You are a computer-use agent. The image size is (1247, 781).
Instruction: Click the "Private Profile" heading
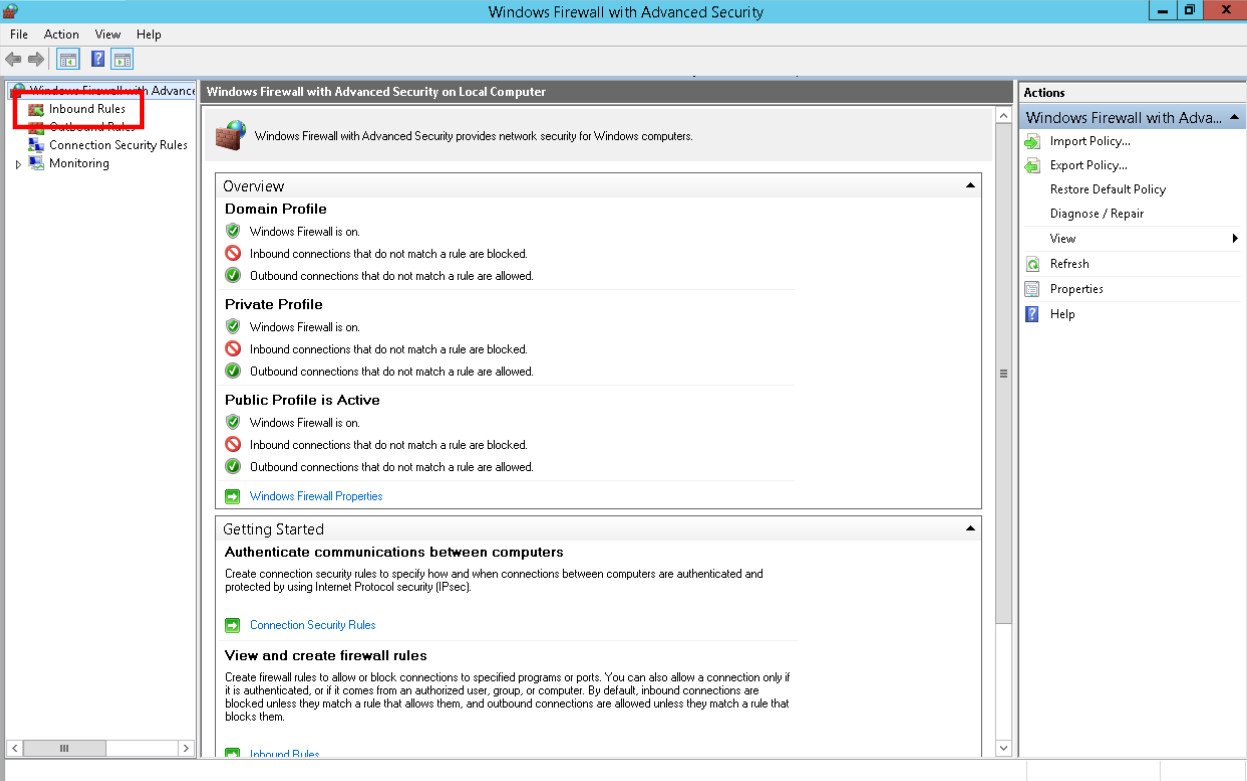274,304
